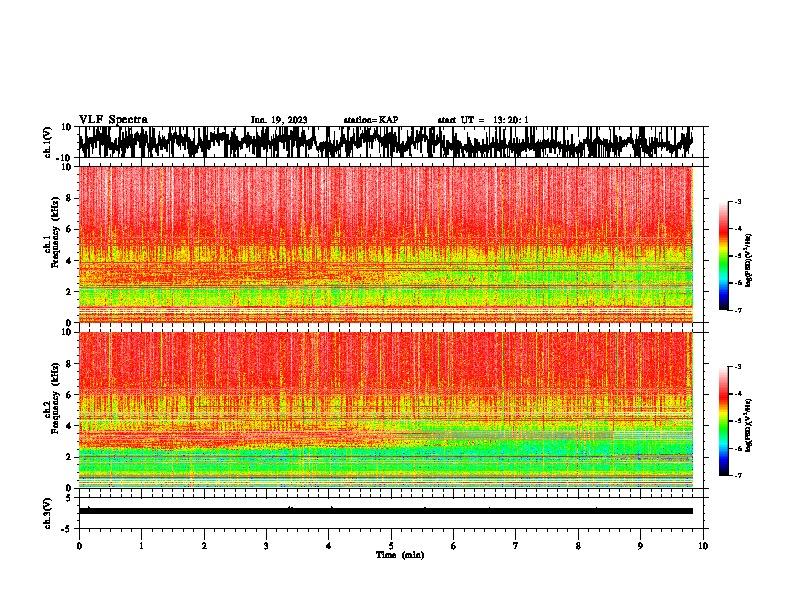Click the time axis tick label 7
Viewport: 792px width, 612px height.
516,546
